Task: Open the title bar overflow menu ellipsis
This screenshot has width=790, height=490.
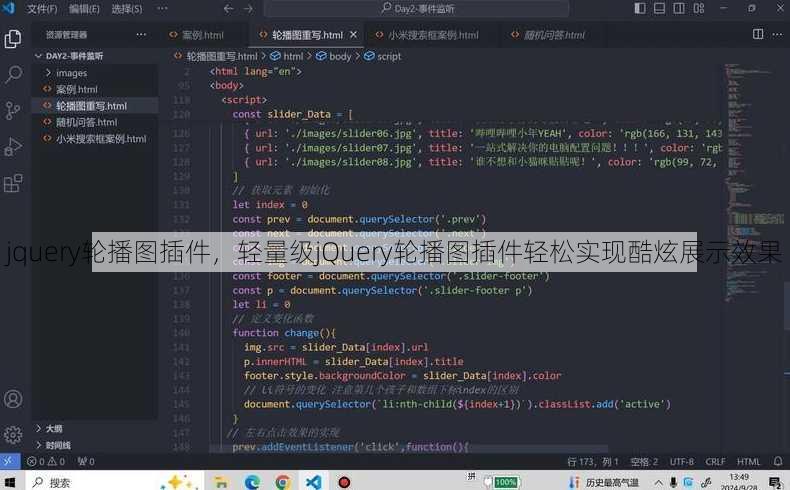Action: click(162, 9)
